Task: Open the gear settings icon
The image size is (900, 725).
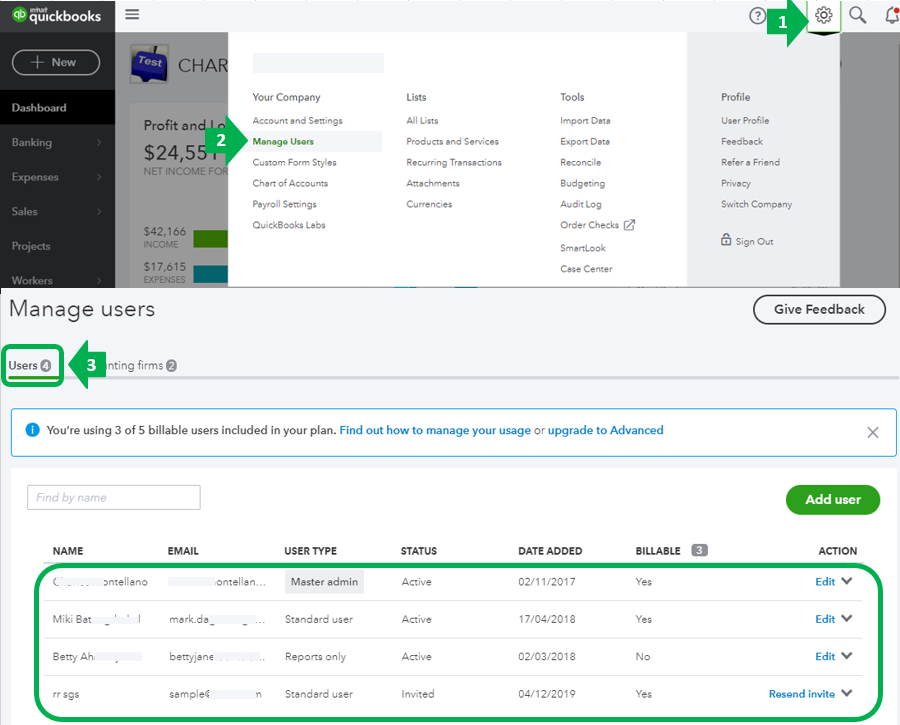Action: pos(824,15)
